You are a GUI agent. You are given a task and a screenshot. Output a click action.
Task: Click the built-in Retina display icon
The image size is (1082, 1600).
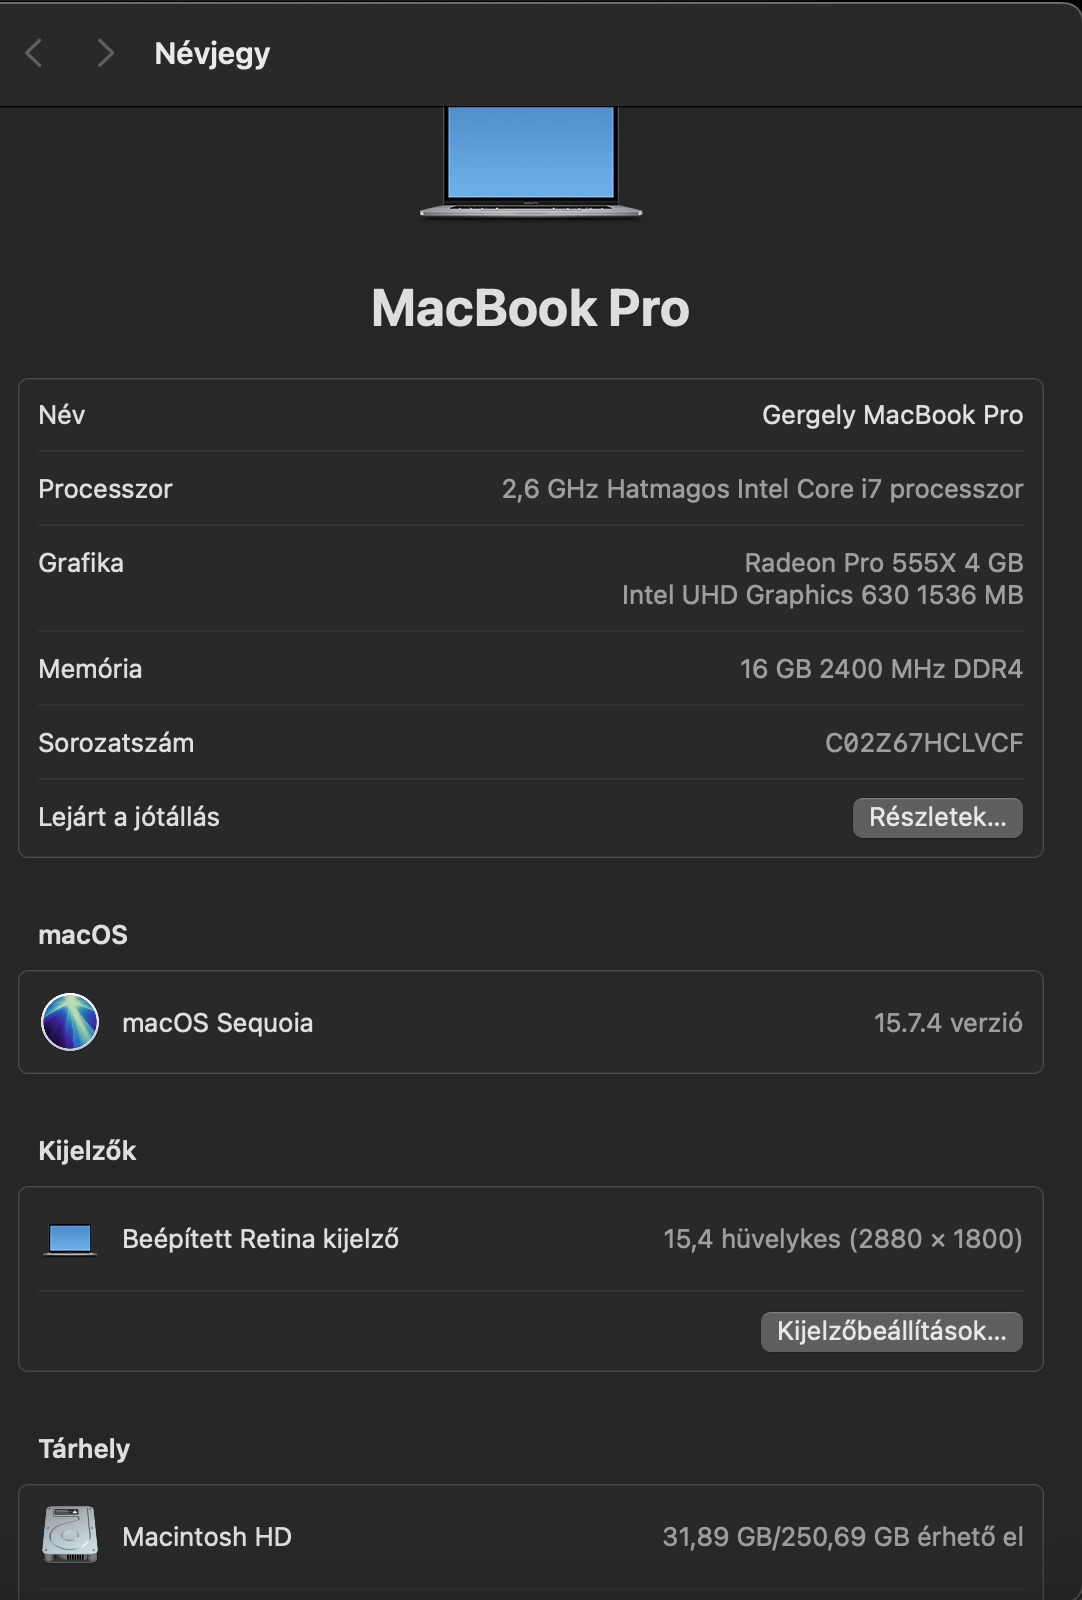pos(70,1239)
